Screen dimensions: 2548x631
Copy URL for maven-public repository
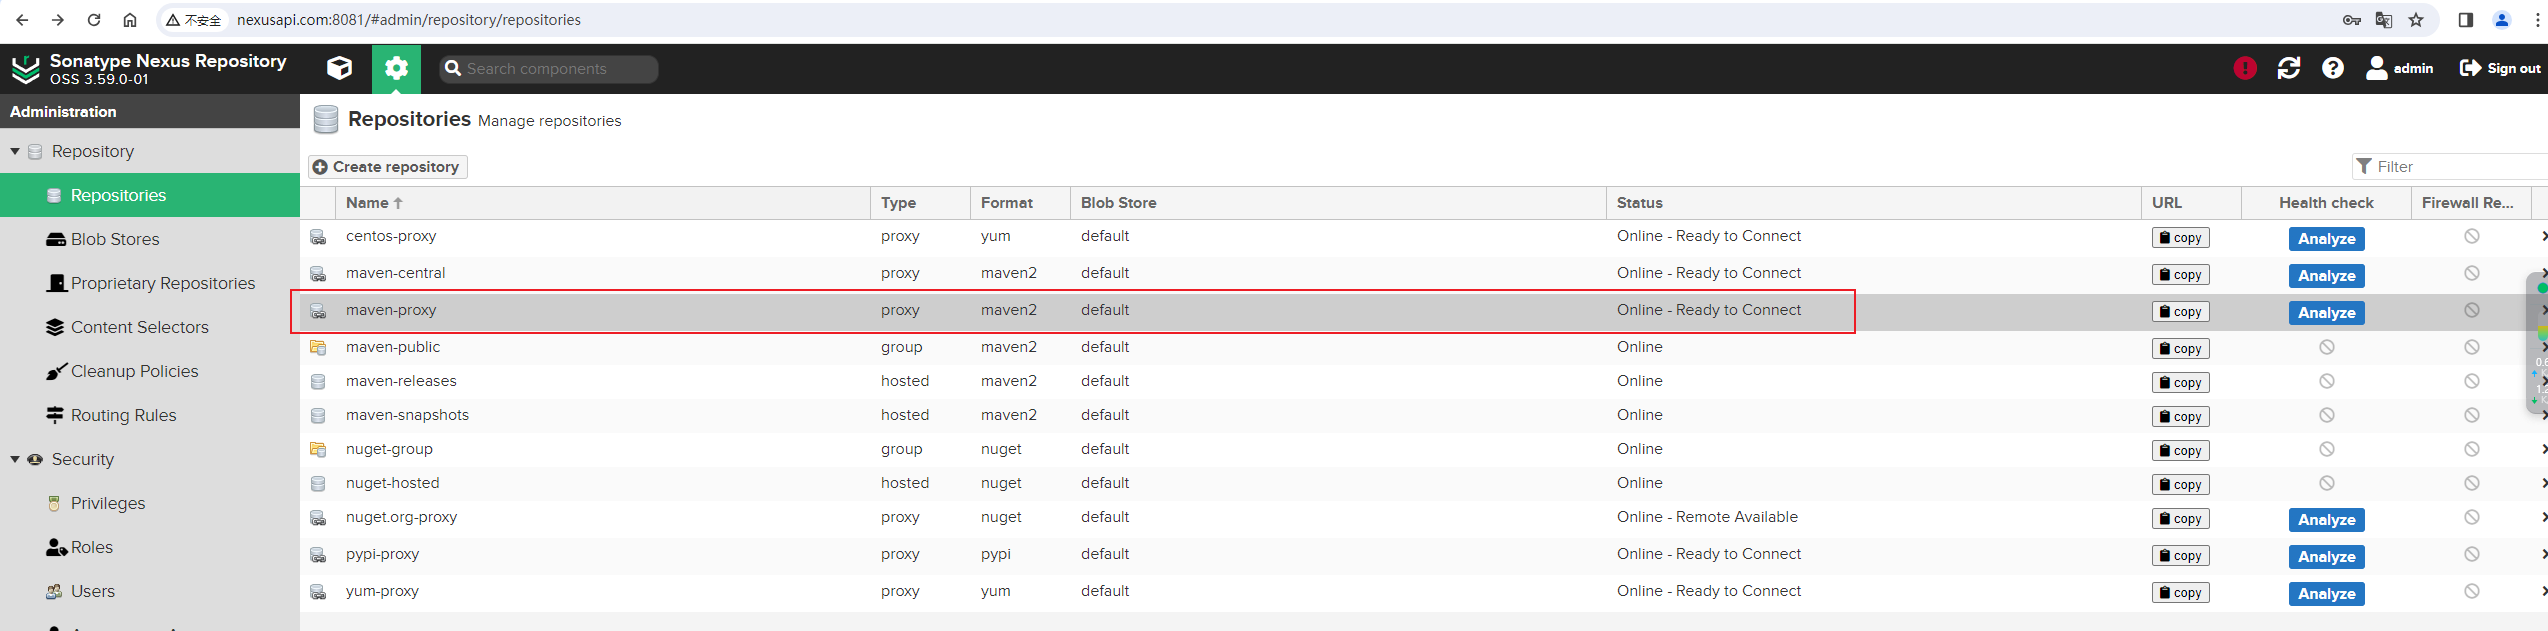[2180, 349]
